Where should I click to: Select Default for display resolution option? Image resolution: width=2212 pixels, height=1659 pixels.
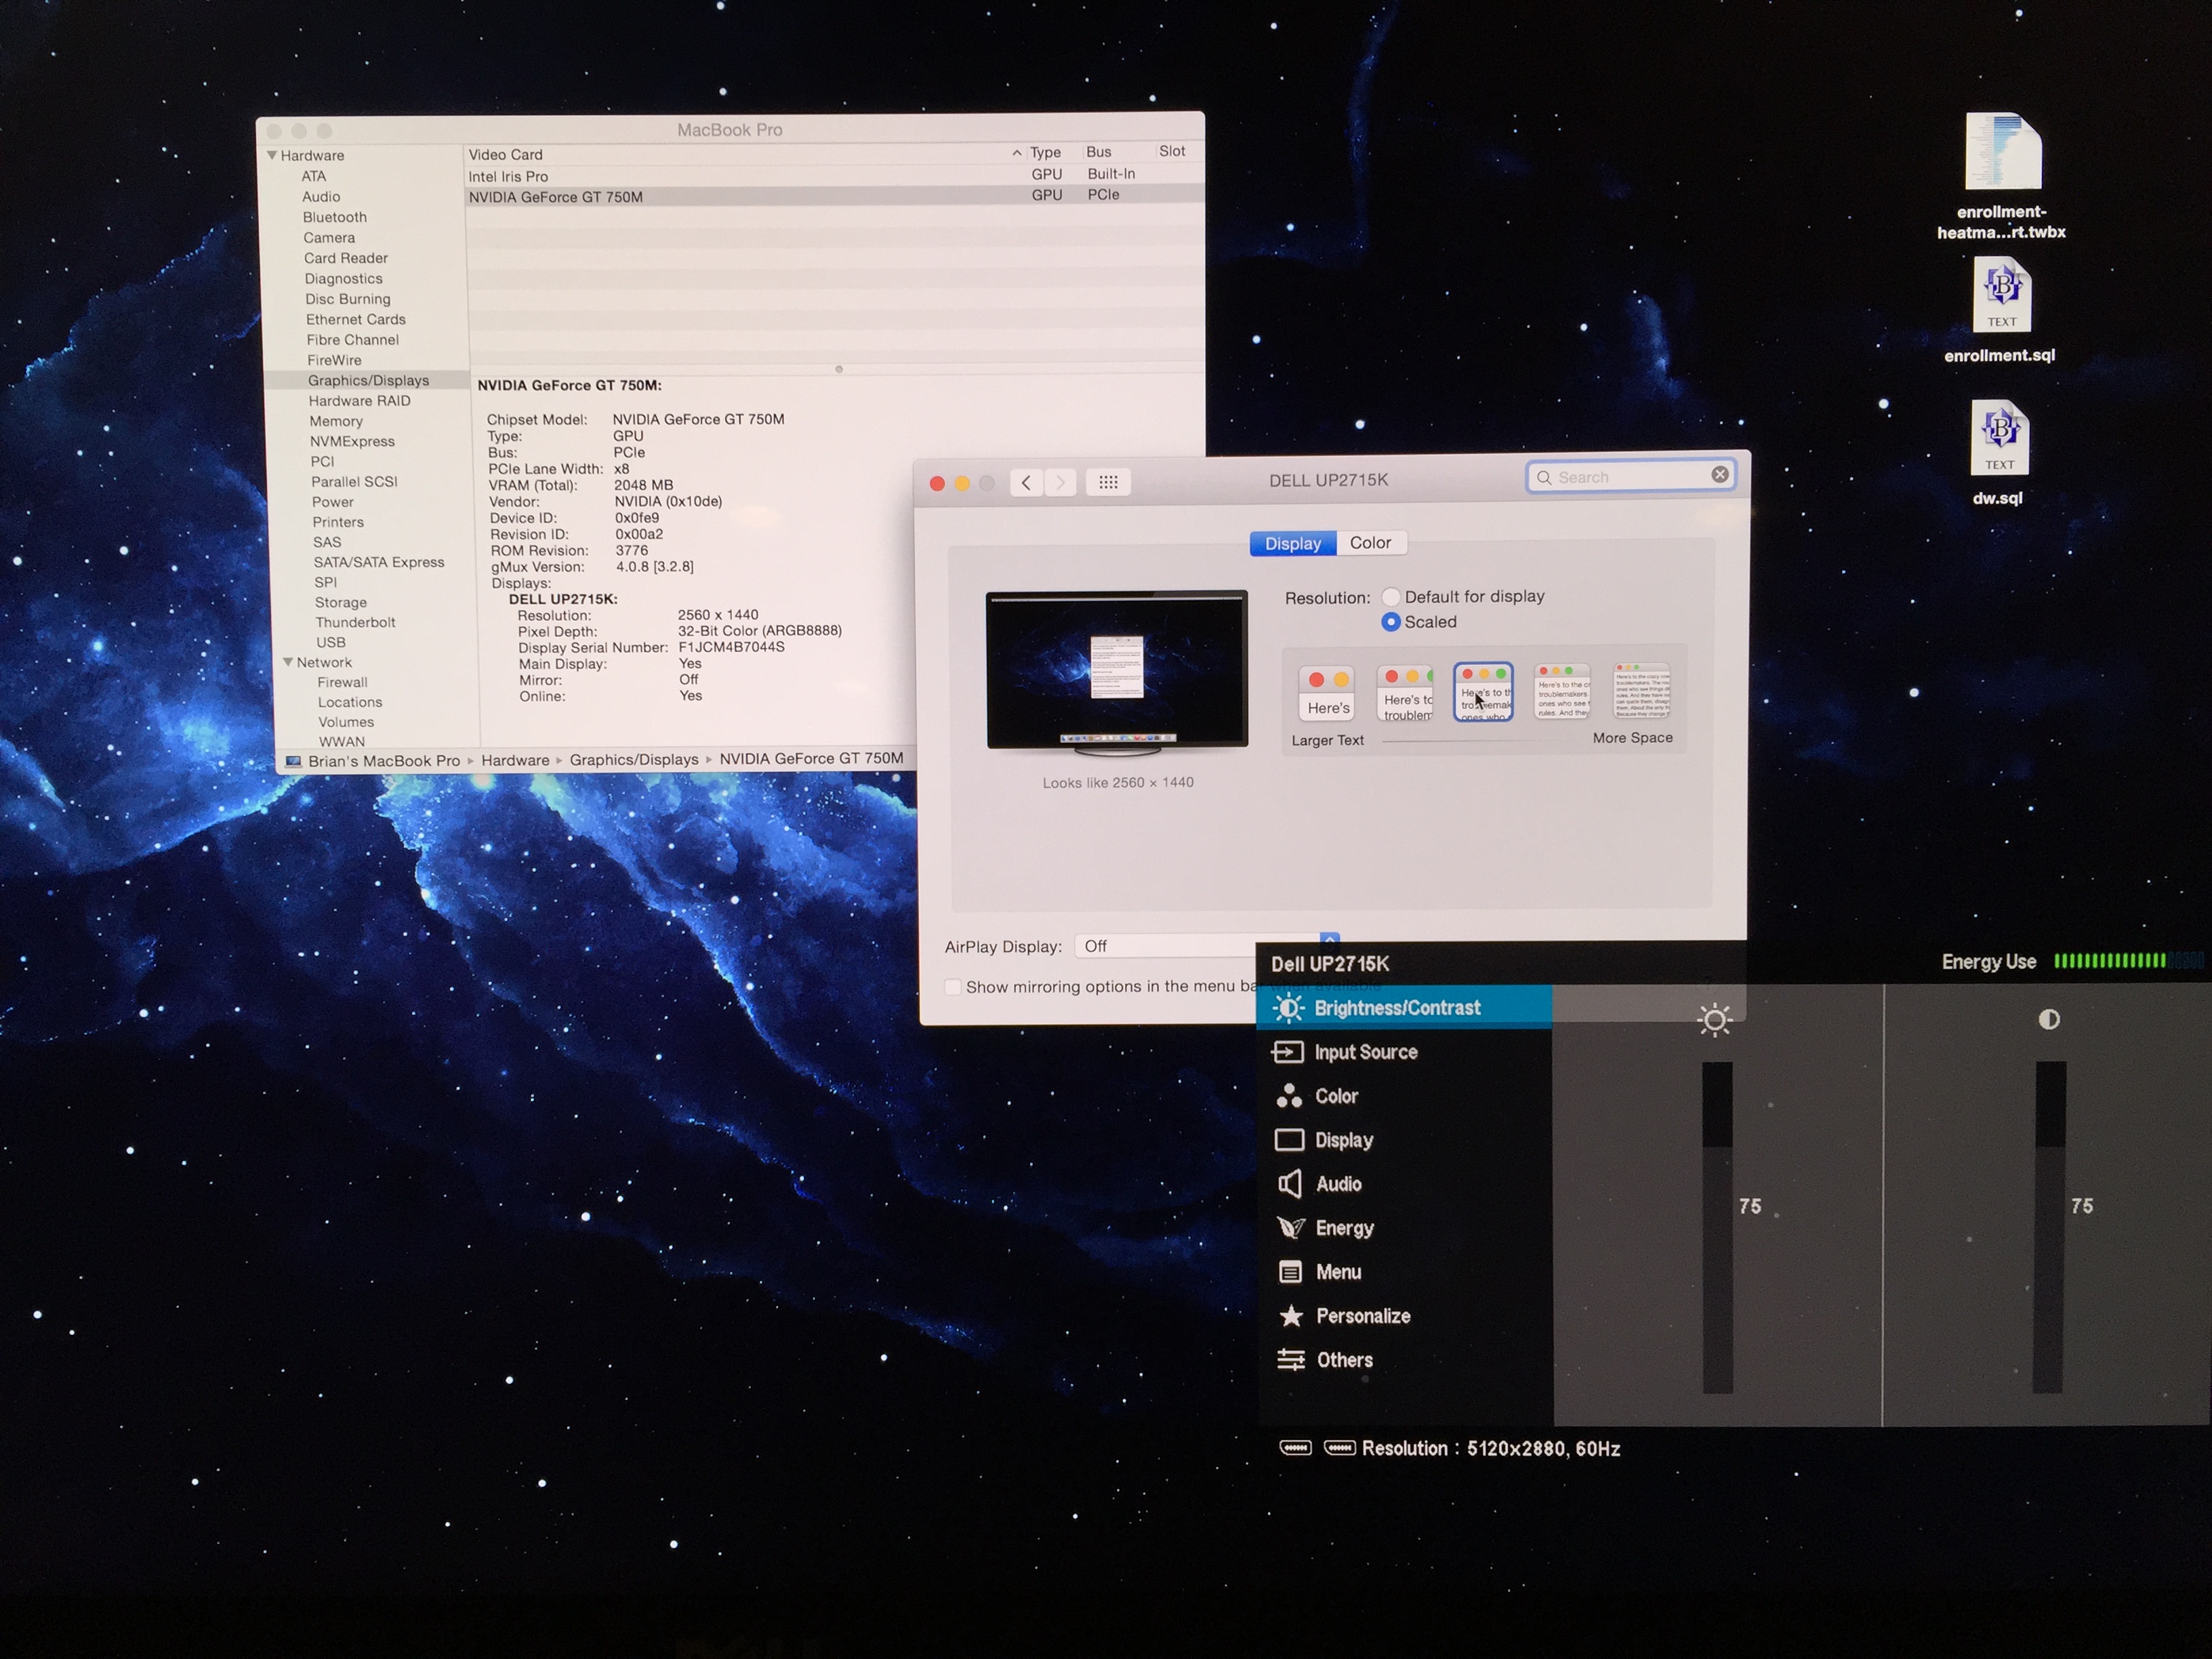[1391, 597]
